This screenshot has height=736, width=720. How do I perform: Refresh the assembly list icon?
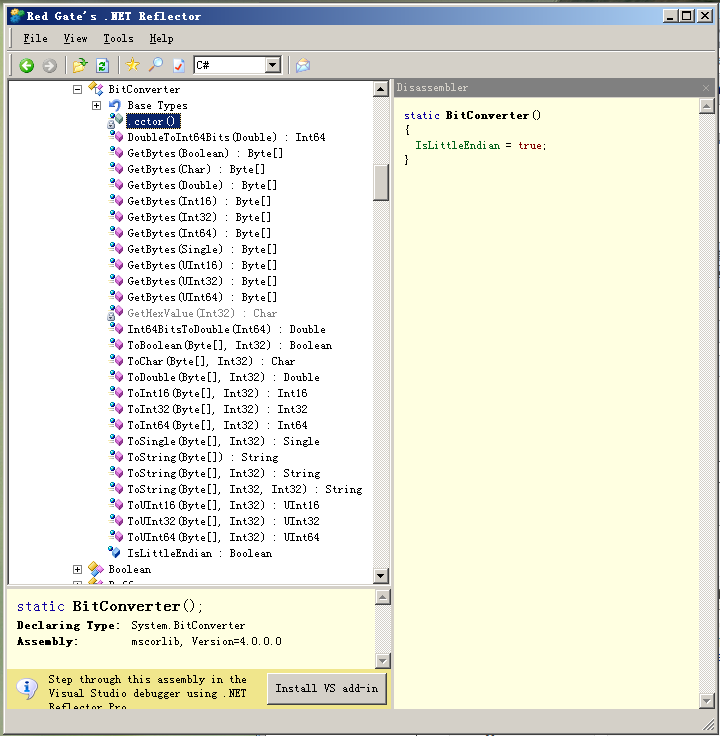[102, 65]
